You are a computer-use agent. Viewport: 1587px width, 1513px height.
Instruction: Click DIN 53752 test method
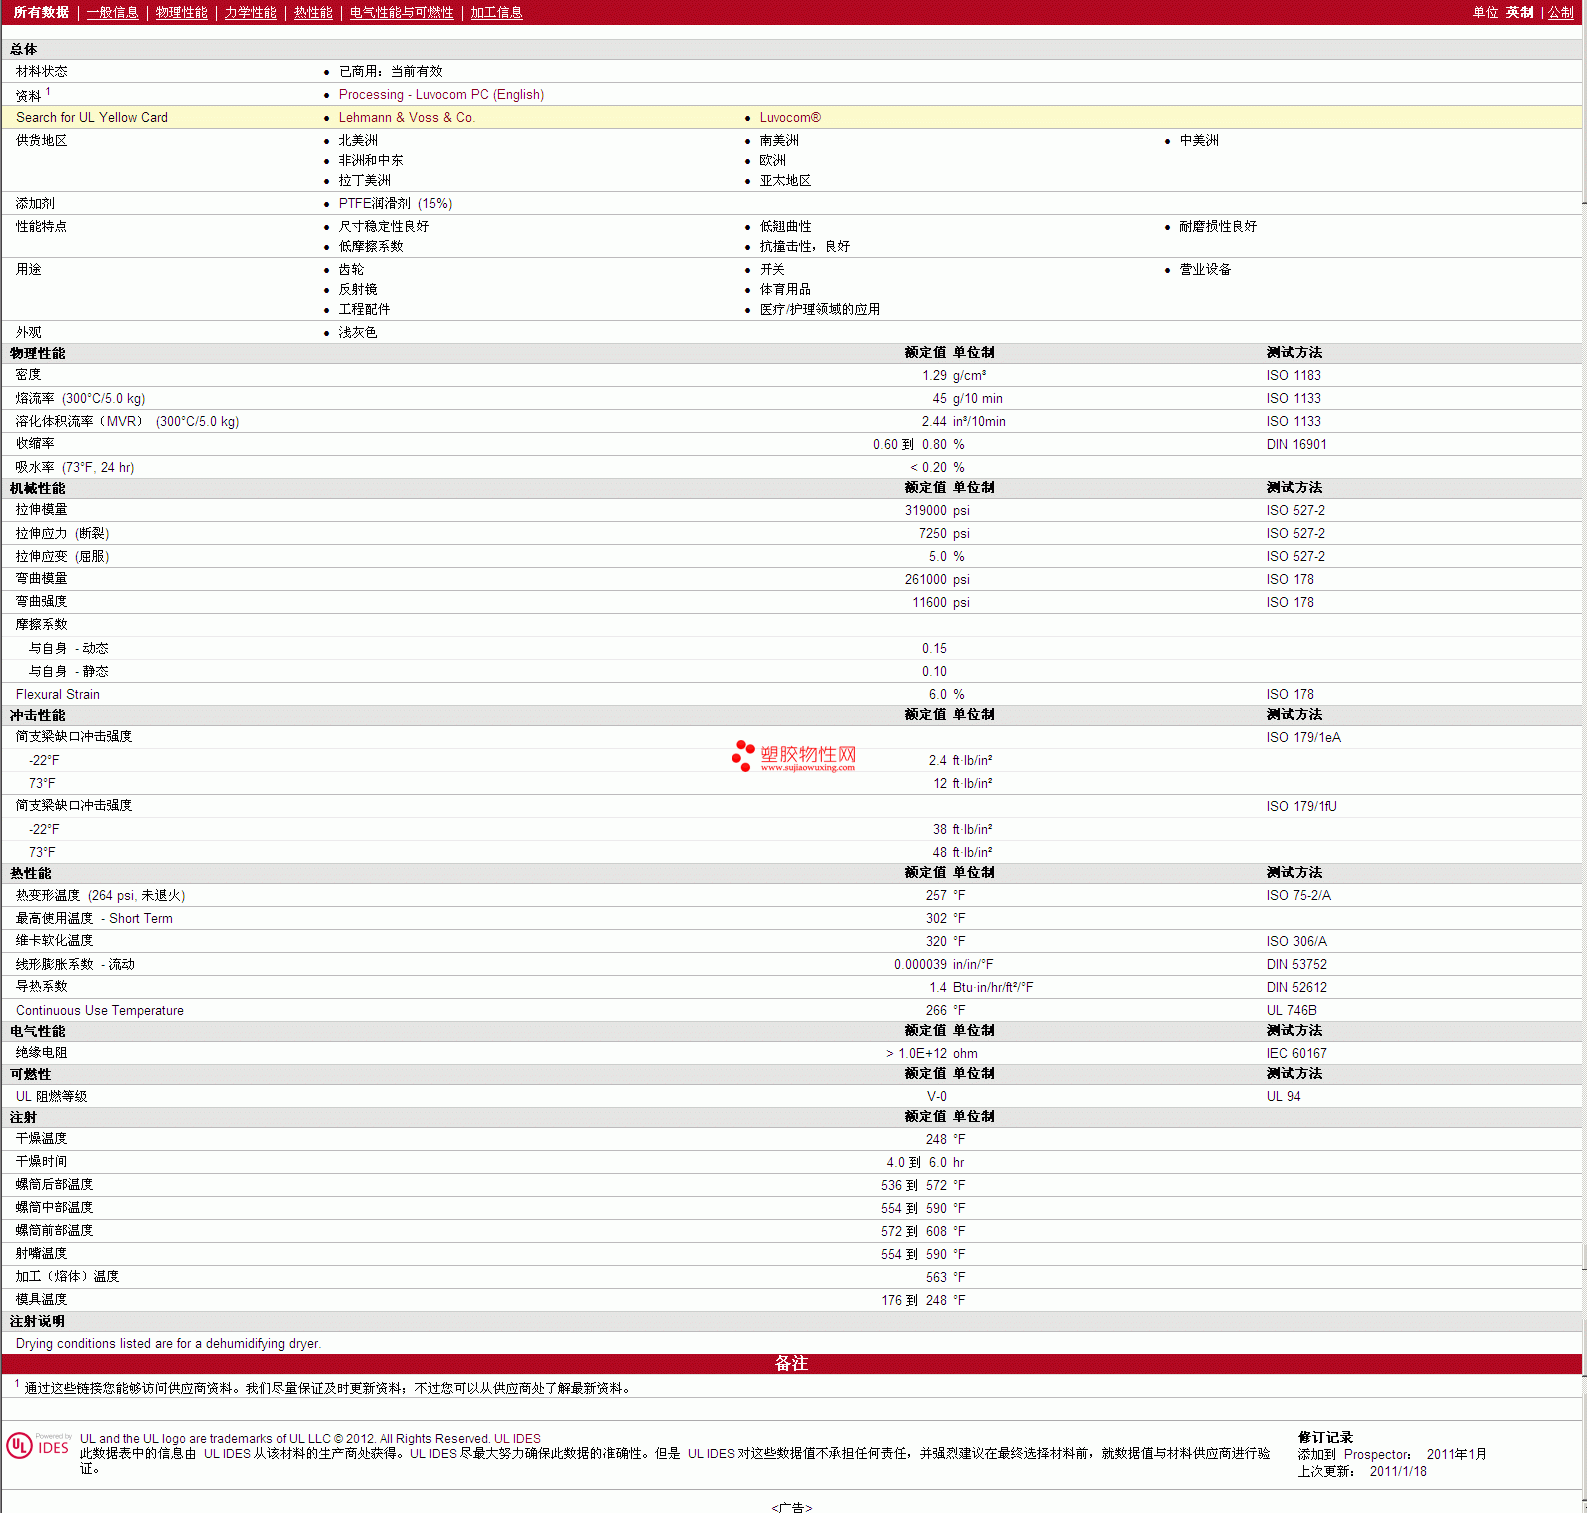[1296, 964]
